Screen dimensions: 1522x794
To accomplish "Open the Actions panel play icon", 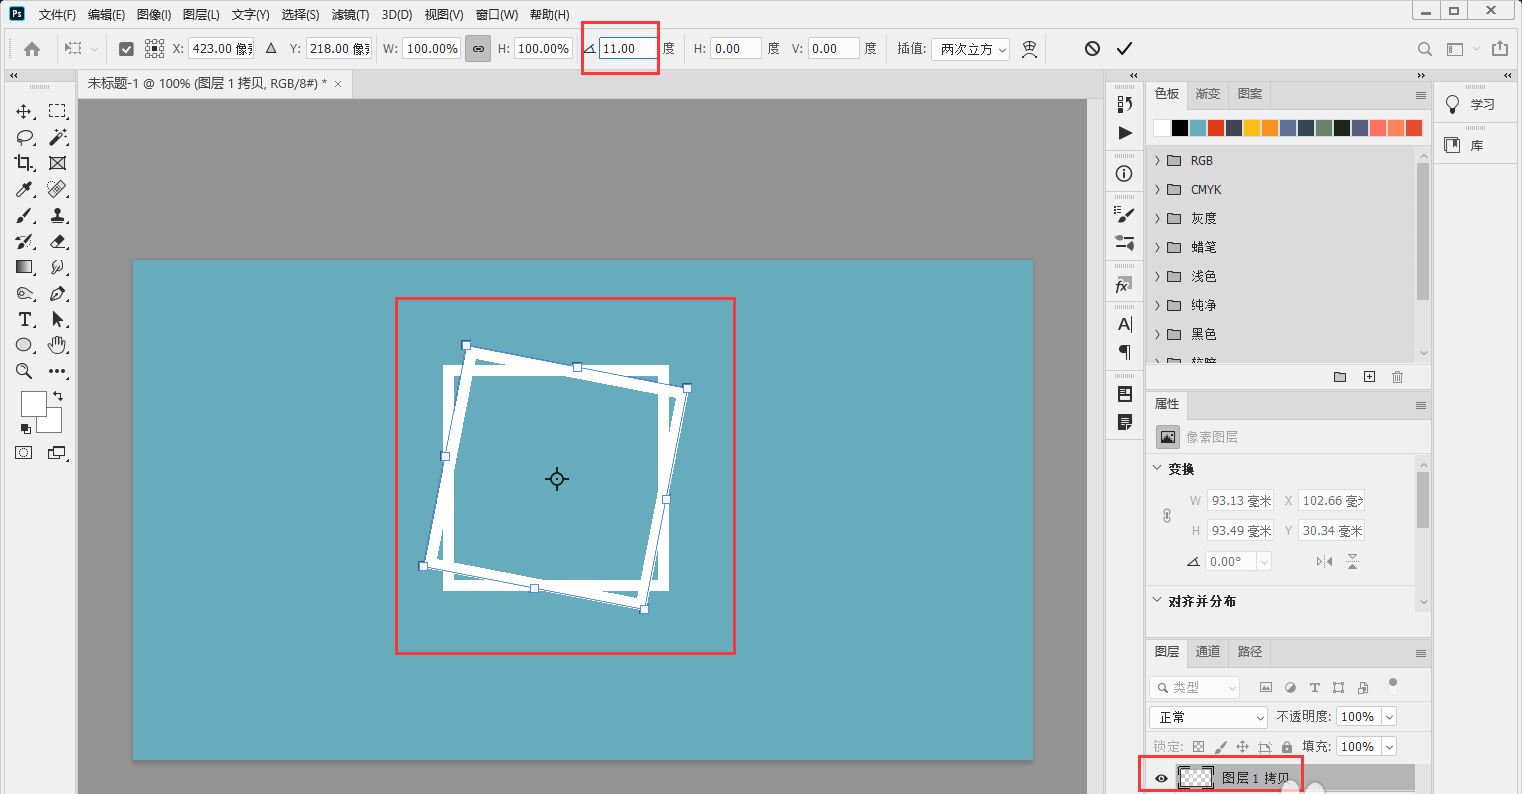I will 1125,133.
